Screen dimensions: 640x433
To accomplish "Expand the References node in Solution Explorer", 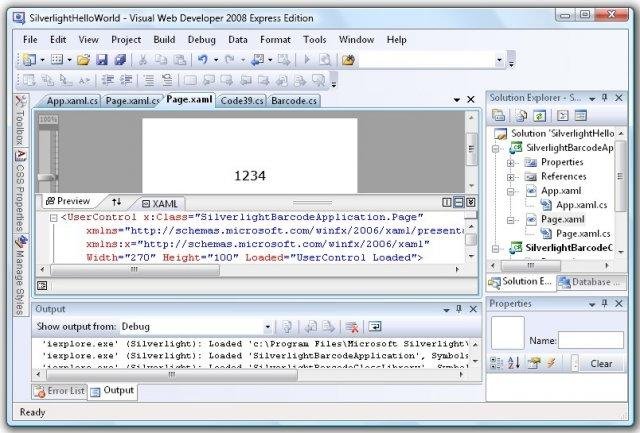I will coord(510,177).
